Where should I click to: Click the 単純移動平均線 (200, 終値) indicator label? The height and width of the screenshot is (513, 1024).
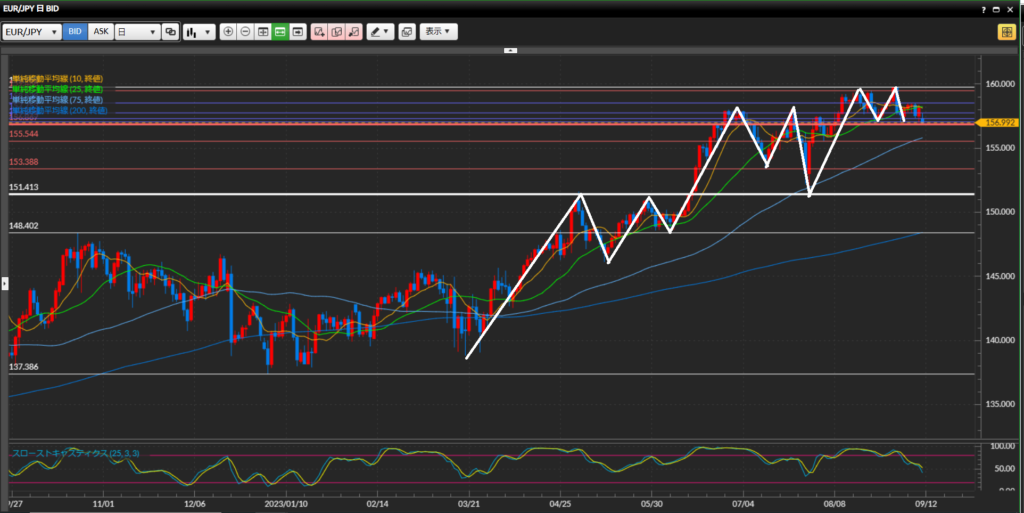tap(58, 111)
